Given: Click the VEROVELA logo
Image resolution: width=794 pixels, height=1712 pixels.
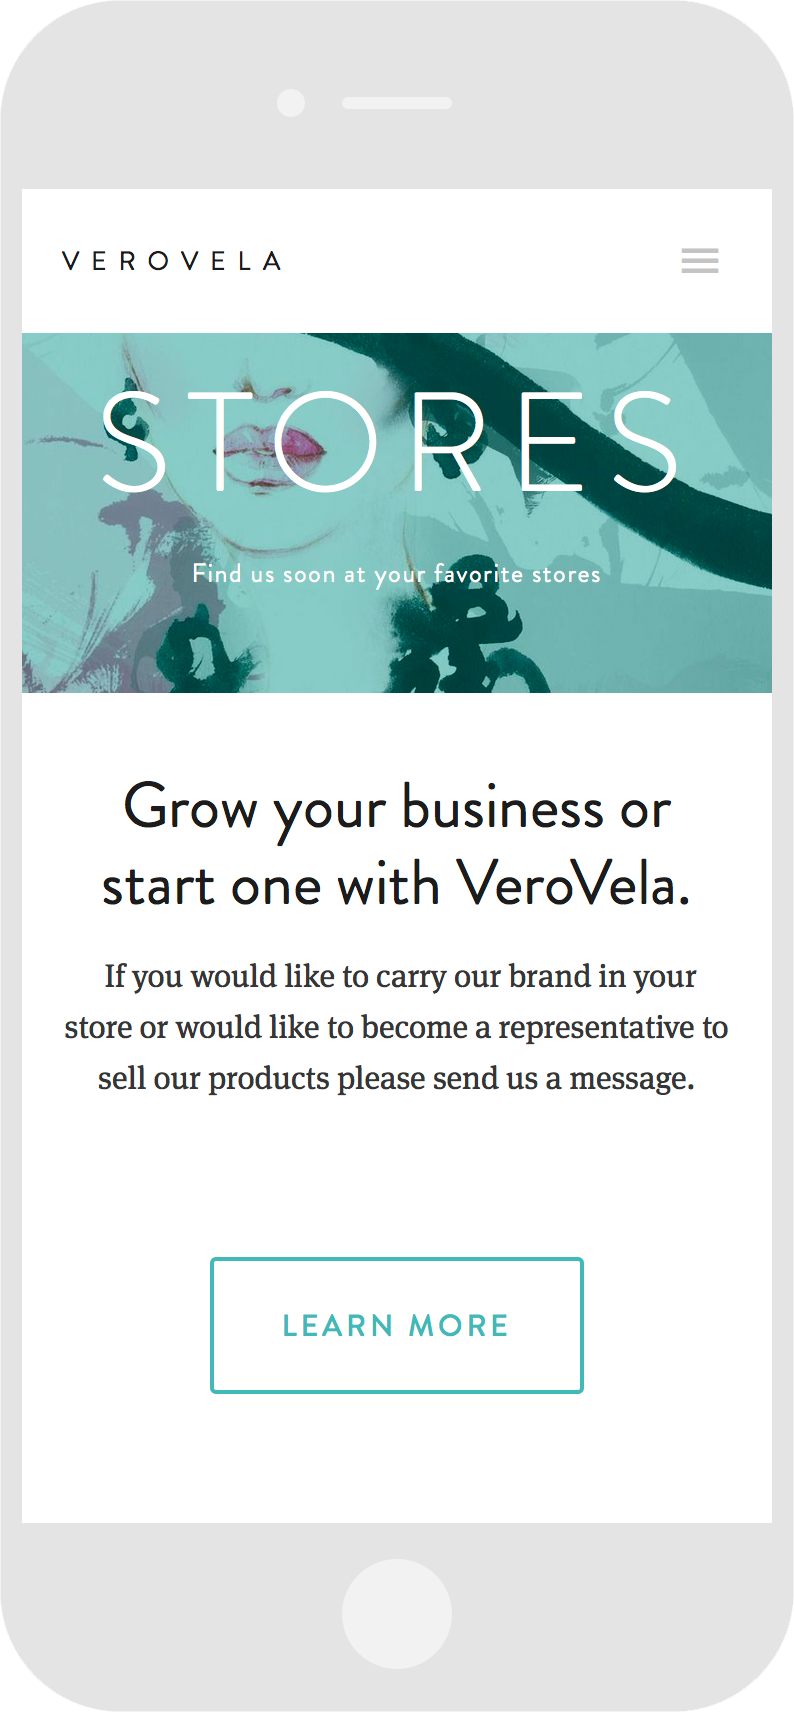Looking at the screenshot, I should 171,261.
